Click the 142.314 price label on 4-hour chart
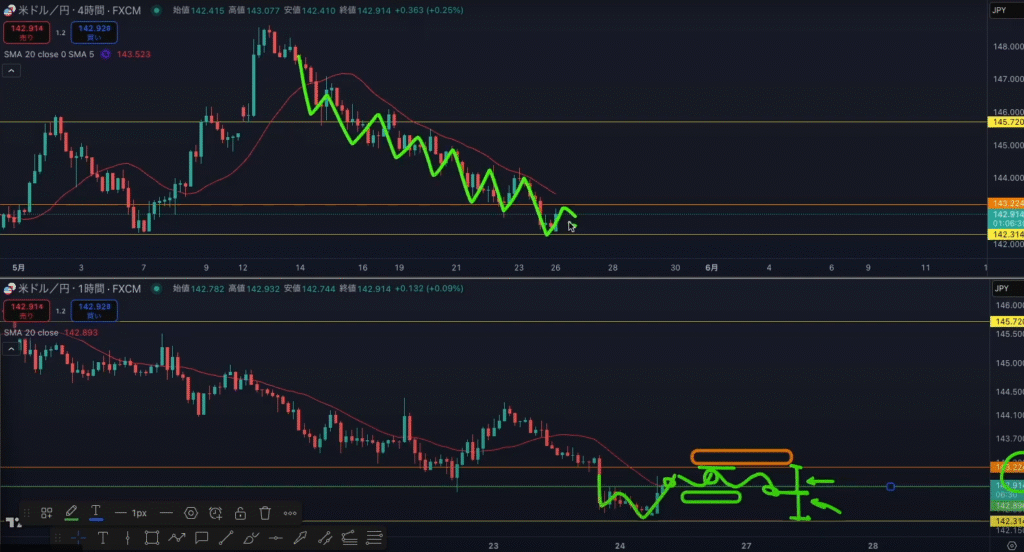This screenshot has height=552, width=1024. [1006, 234]
